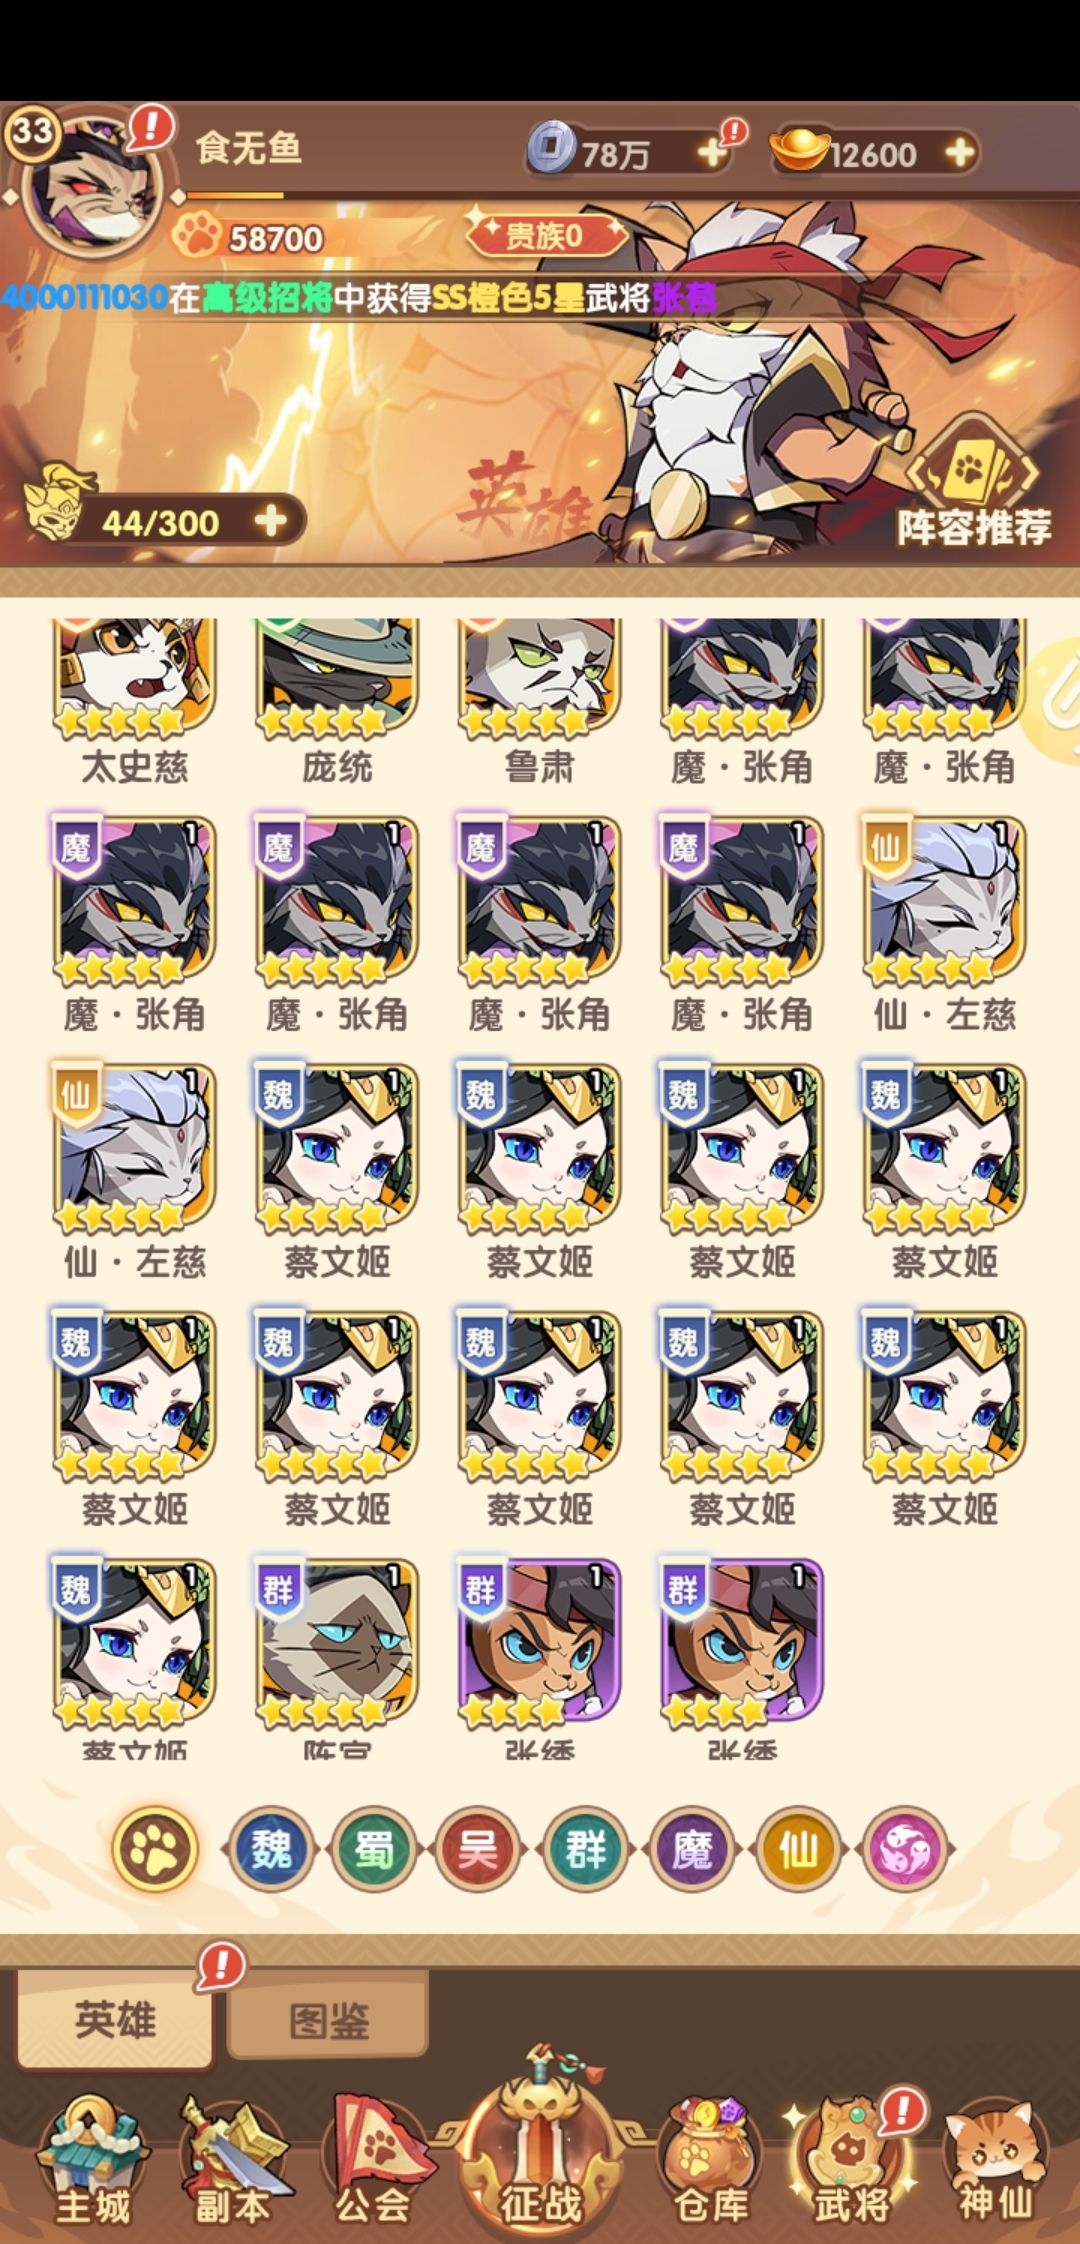Click the player avatar portrait
Viewport: 1080px width, 2244px height.
coord(92,185)
